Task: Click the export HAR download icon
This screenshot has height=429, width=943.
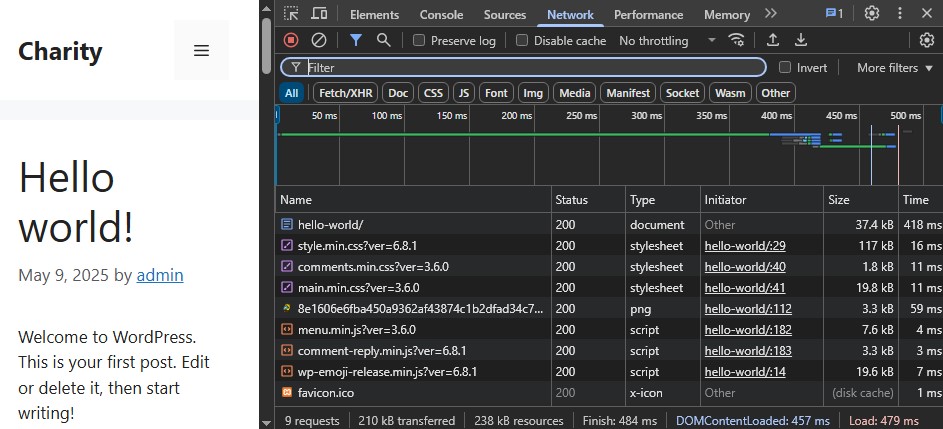Action: [800, 40]
